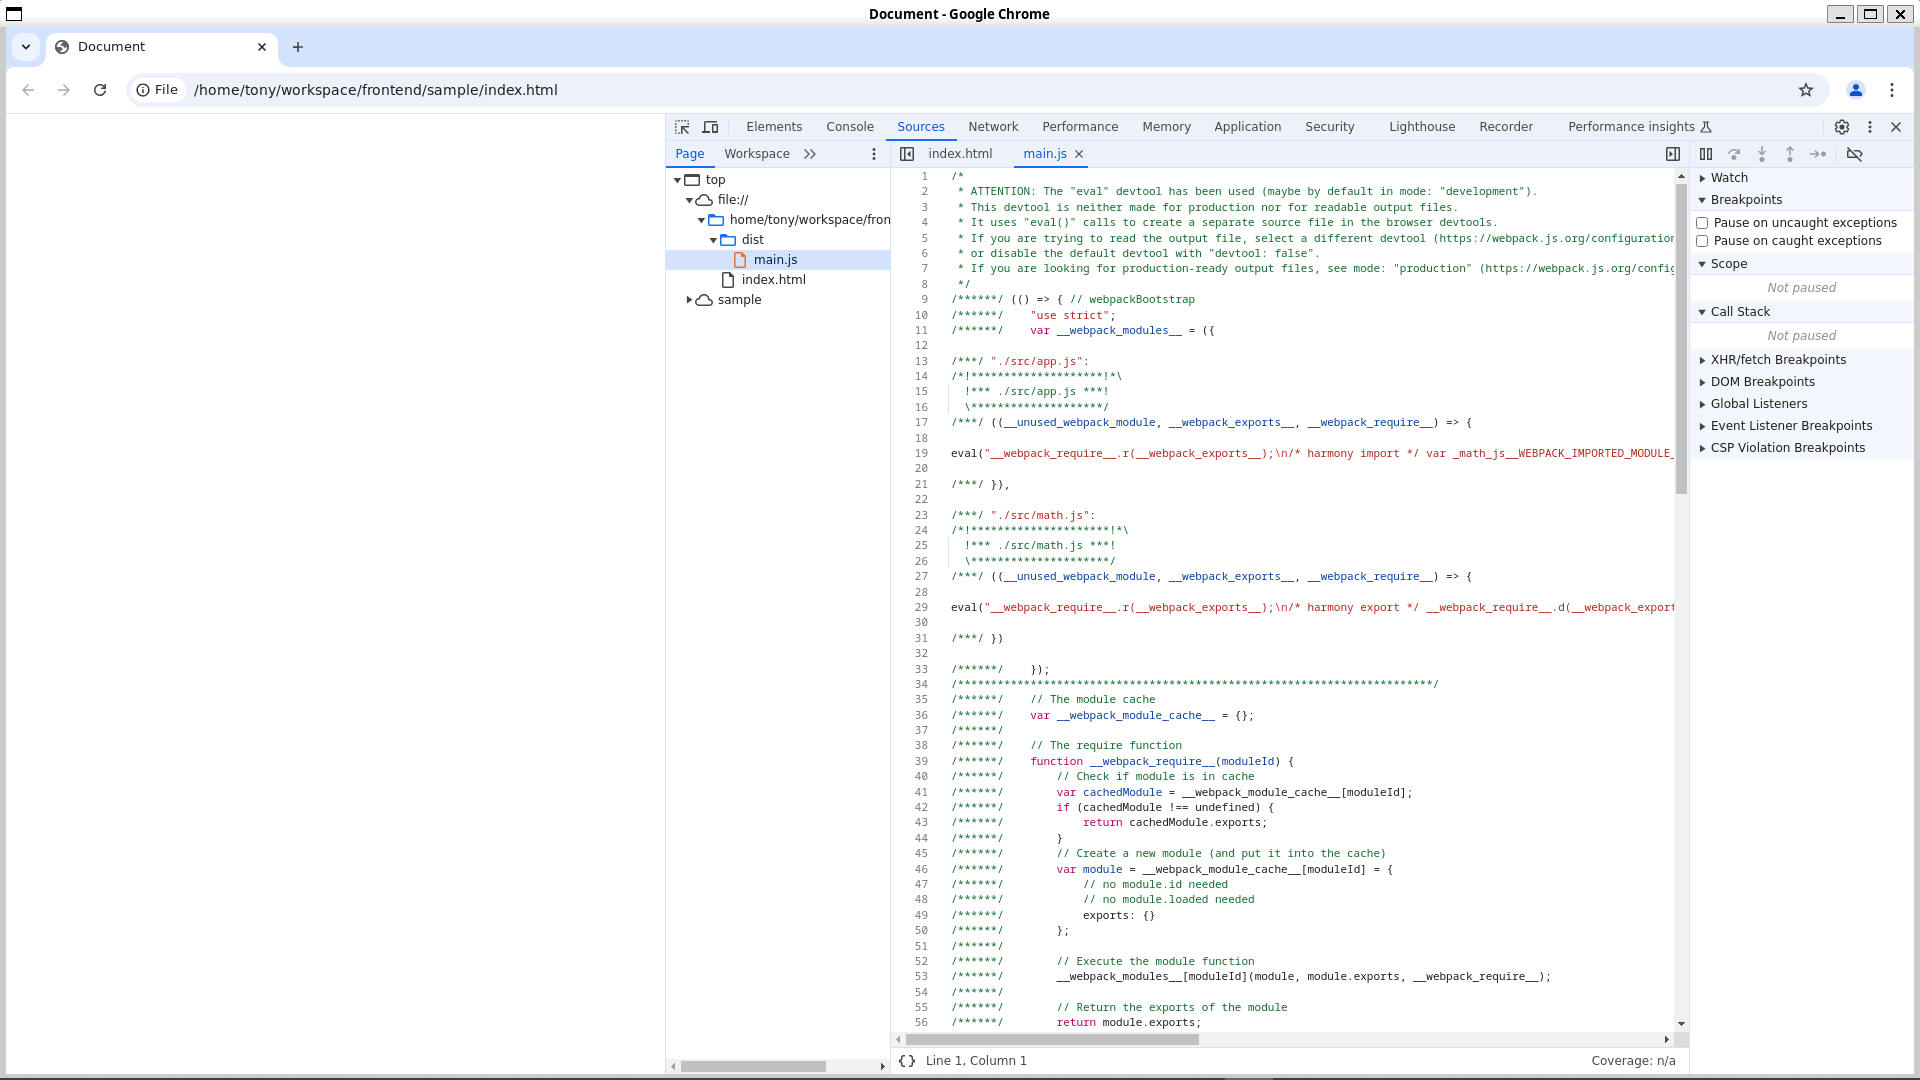Open the Recorder panel
1920x1080 pixels.
click(1505, 127)
